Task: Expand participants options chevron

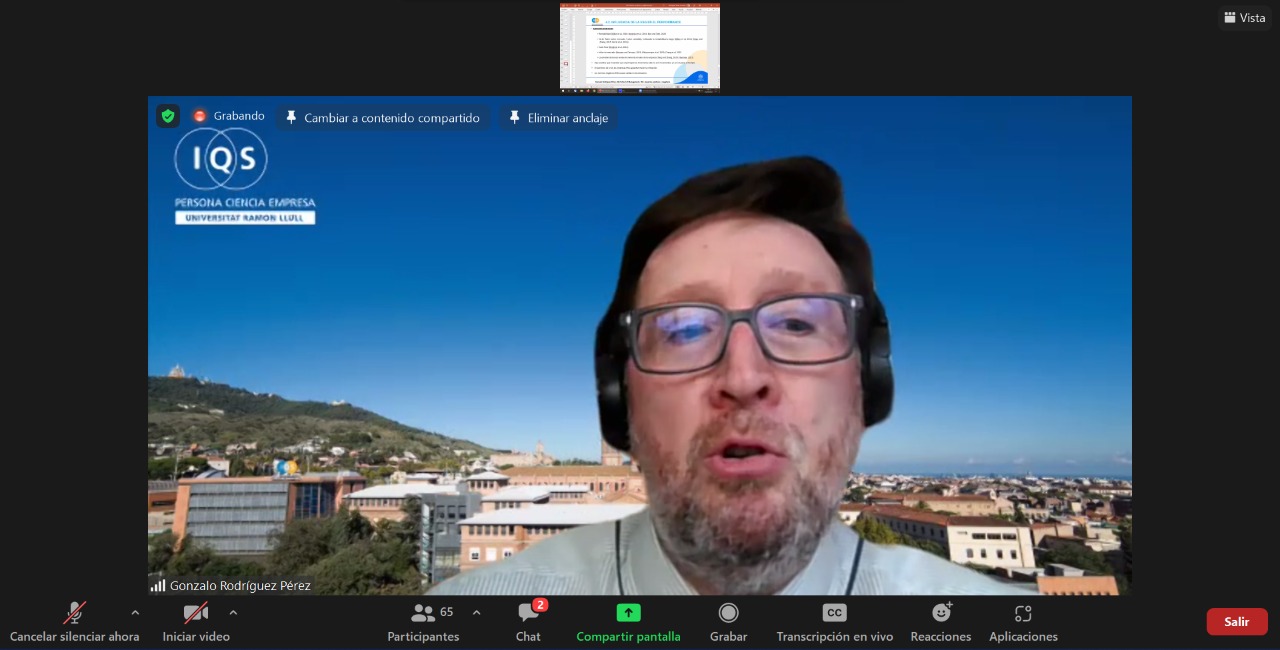Action: 476,613
